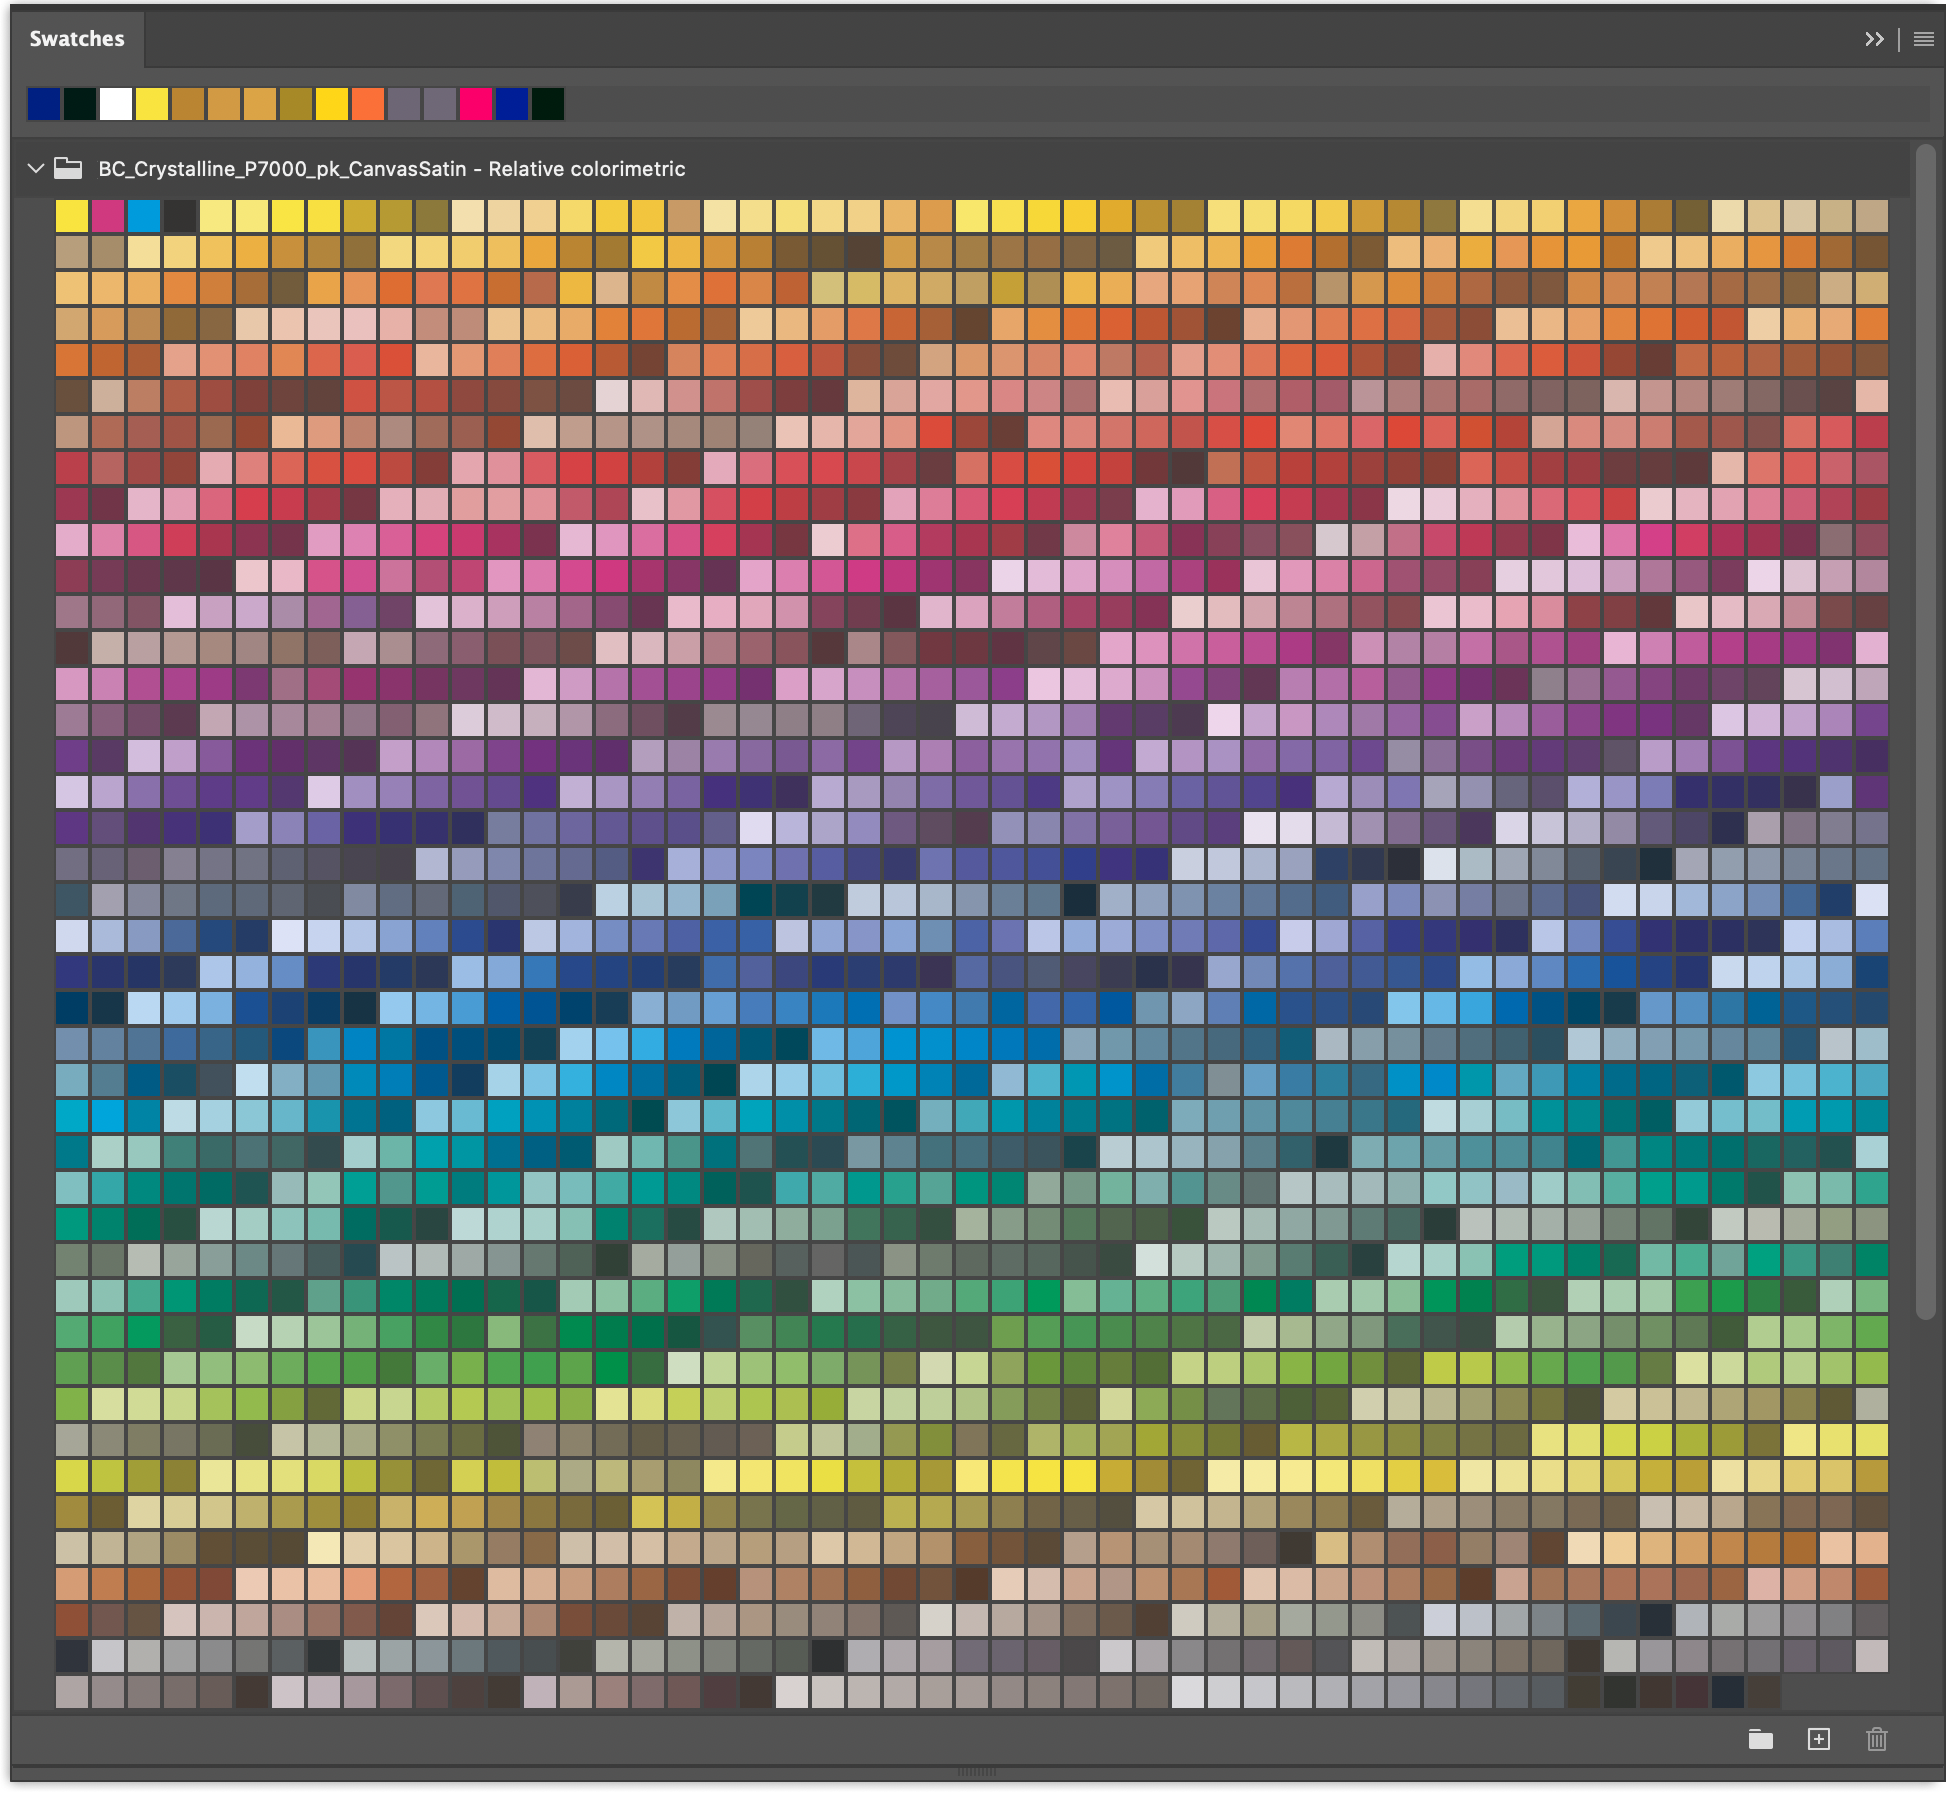Pick a dark navy swatch from the recents strip
This screenshot has height=1796, width=1946.
click(x=44, y=103)
